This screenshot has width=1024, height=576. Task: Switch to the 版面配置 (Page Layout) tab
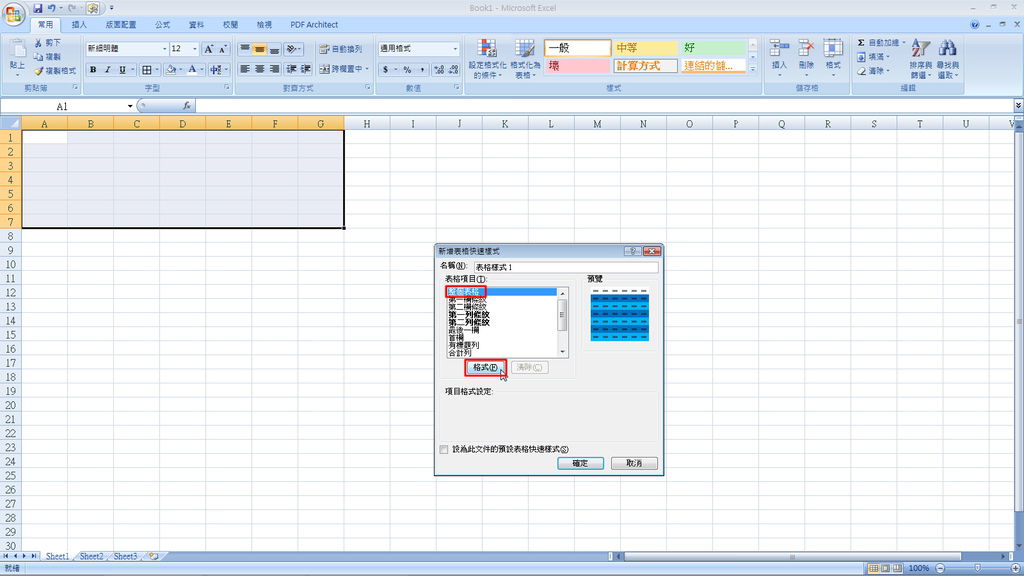121,25
